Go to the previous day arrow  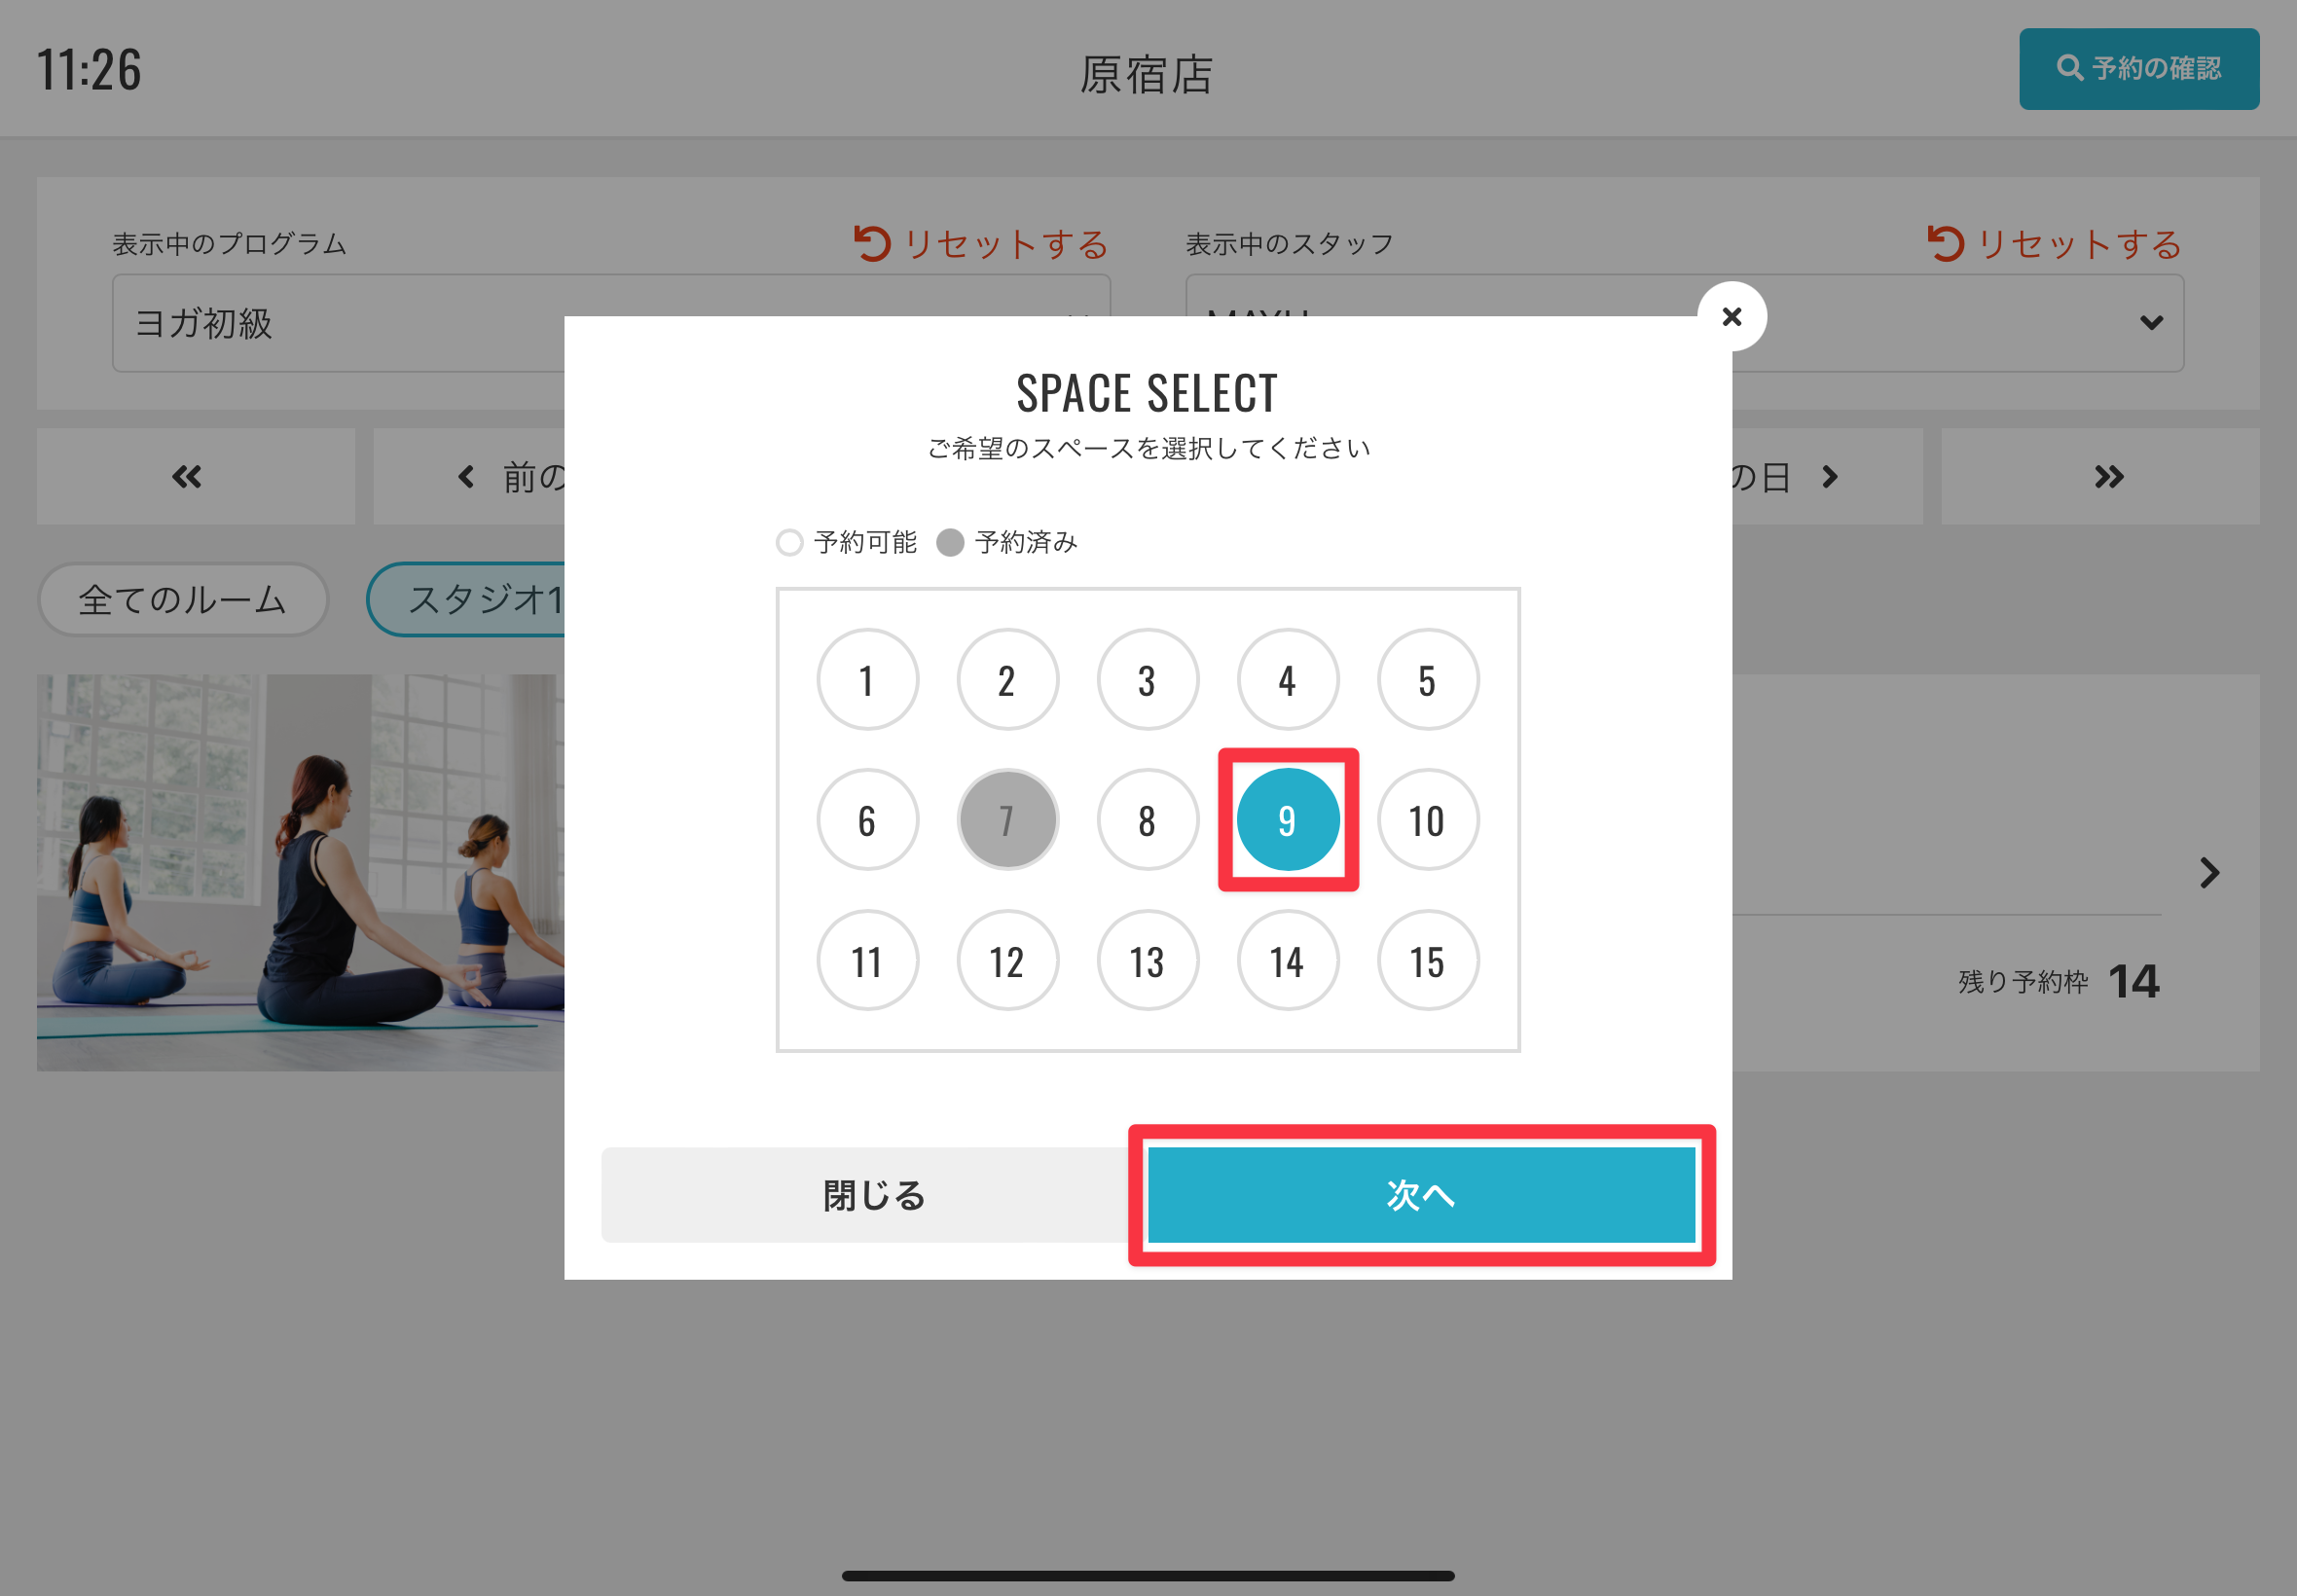tap(466, 477)
